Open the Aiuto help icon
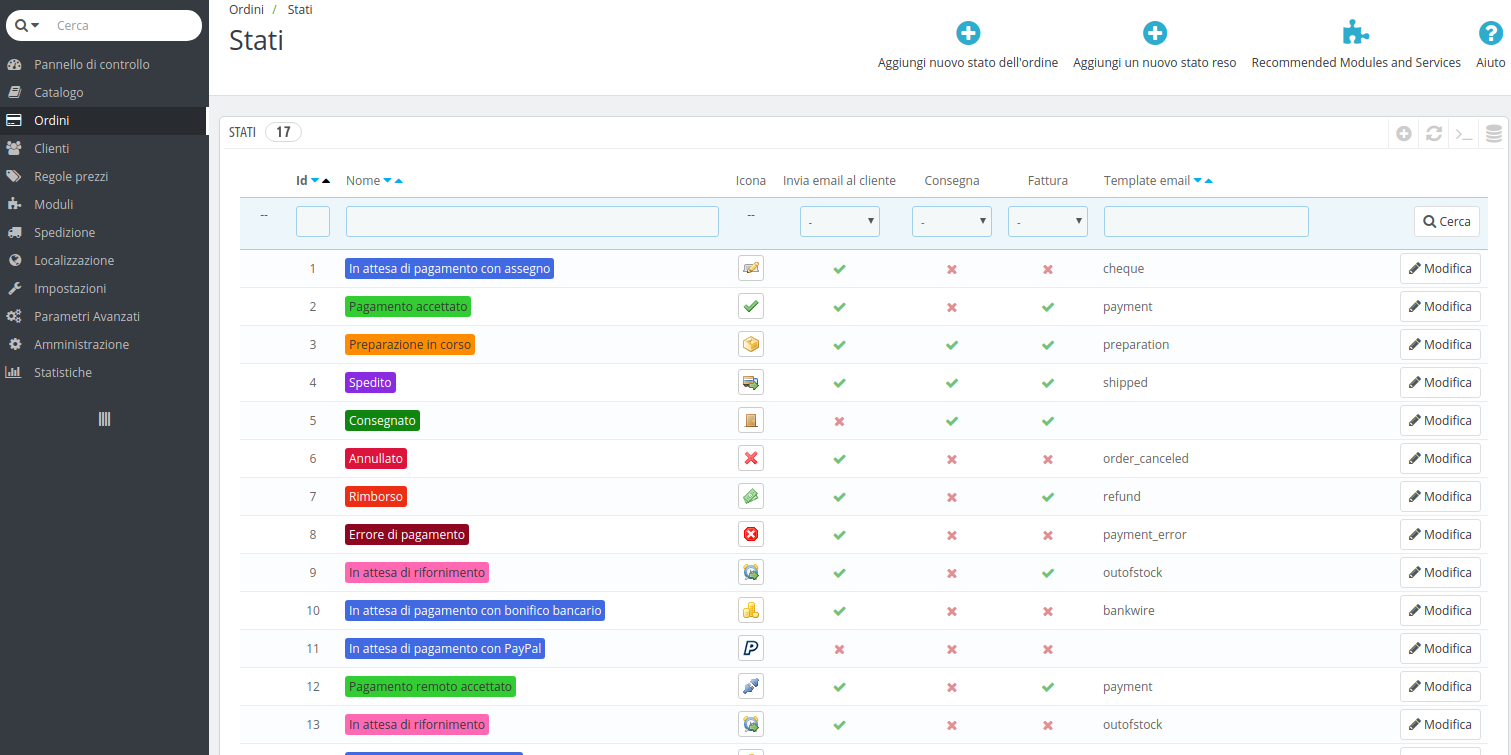Image resolution: width=1511 pixels, height=755 pixels. pyautogui.click(x=1490, y=33)
